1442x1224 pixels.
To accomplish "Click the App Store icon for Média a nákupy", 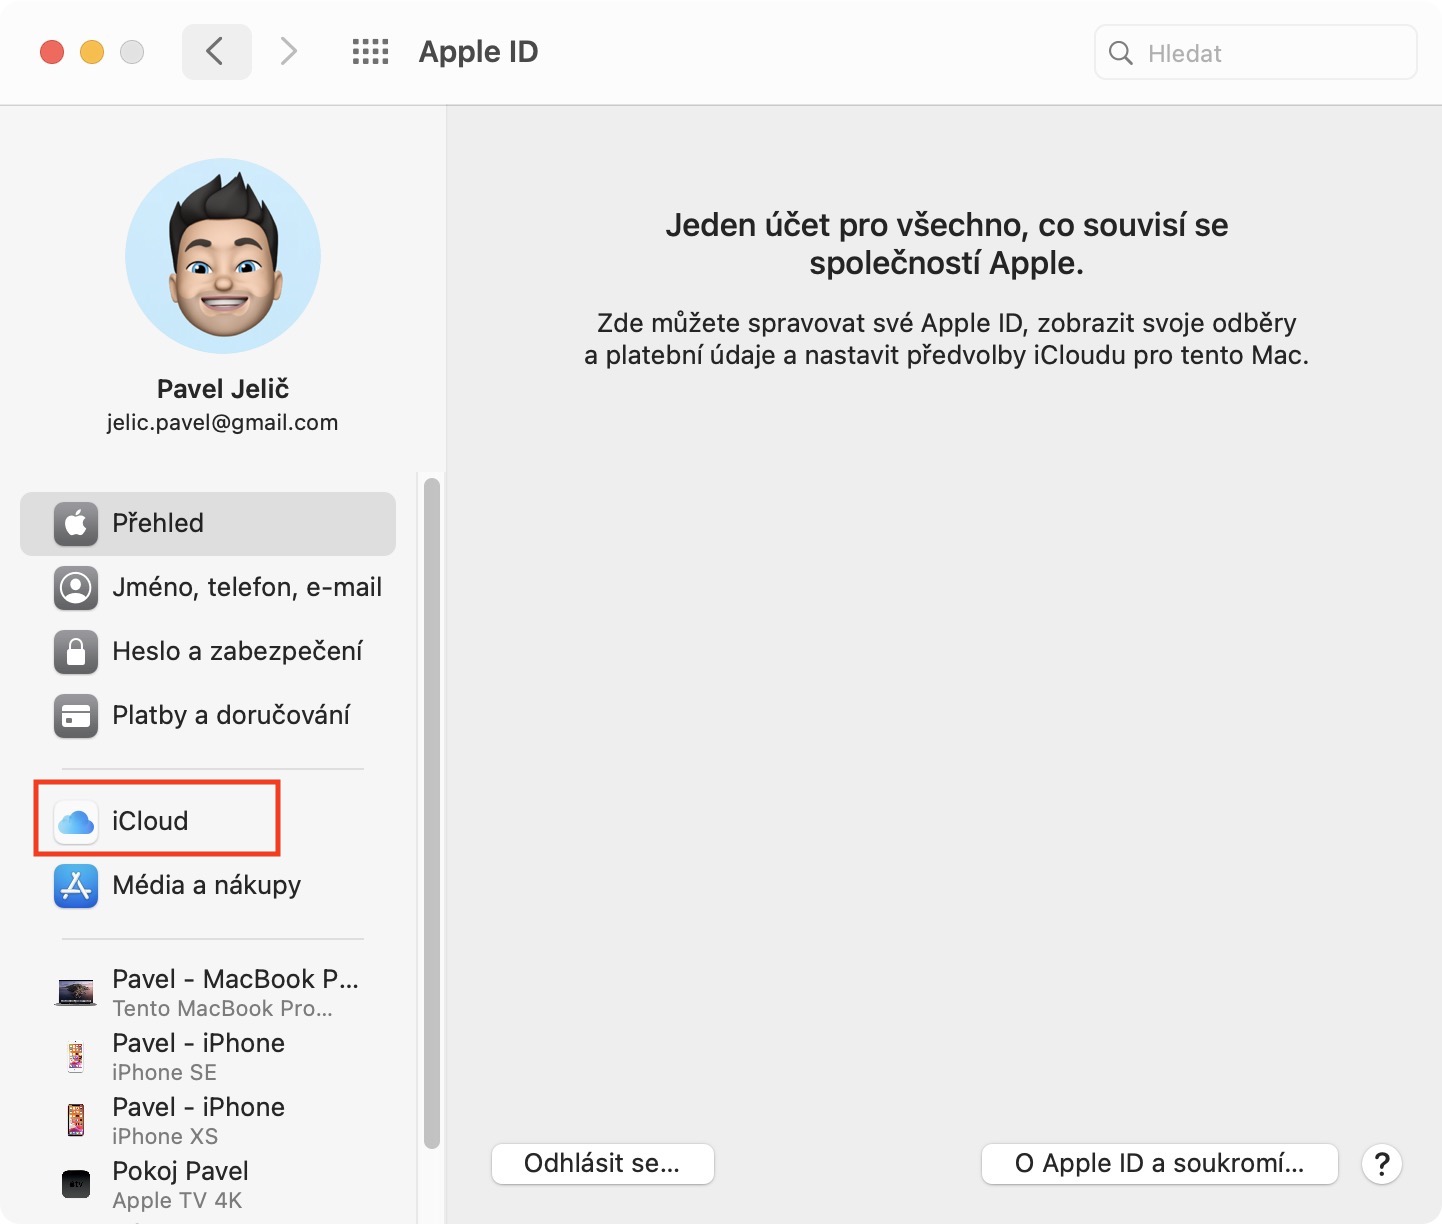I will [76, 886].
